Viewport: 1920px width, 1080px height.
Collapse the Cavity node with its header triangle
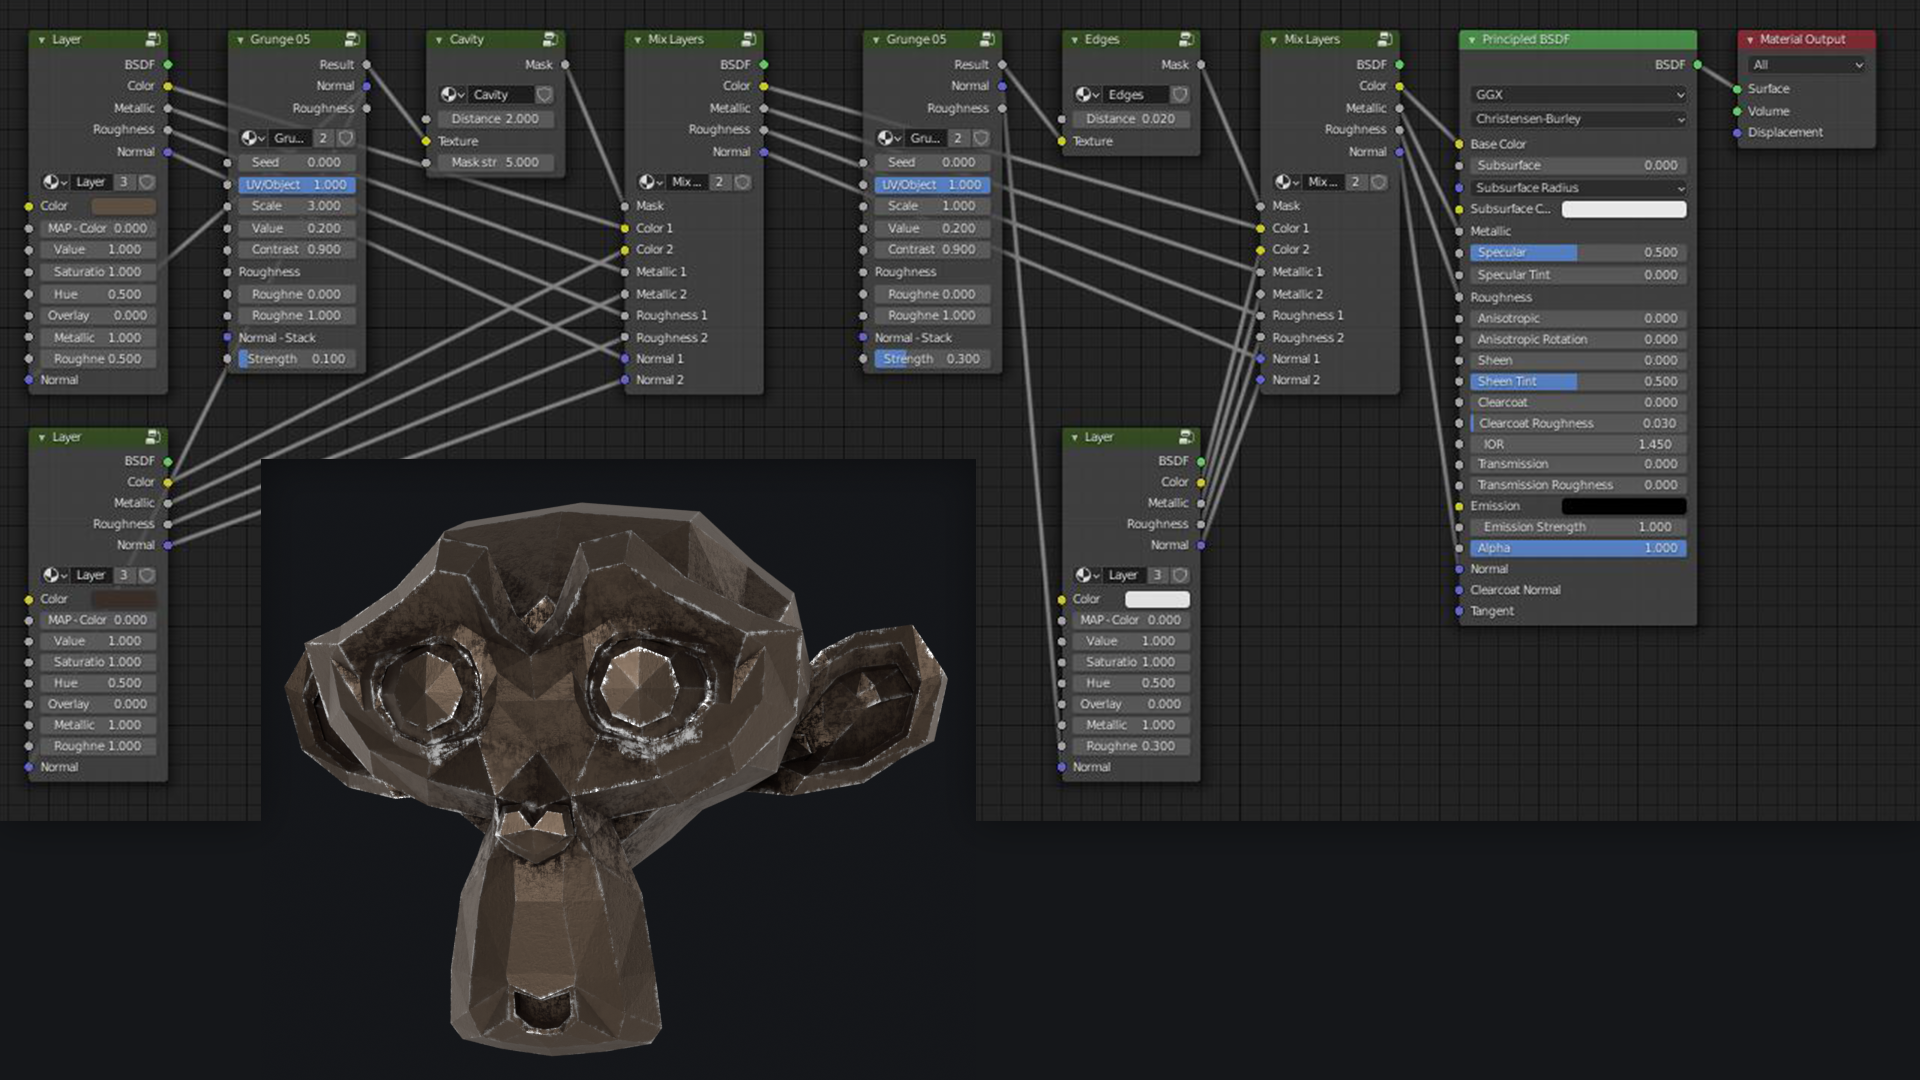(x=439, y=40)
